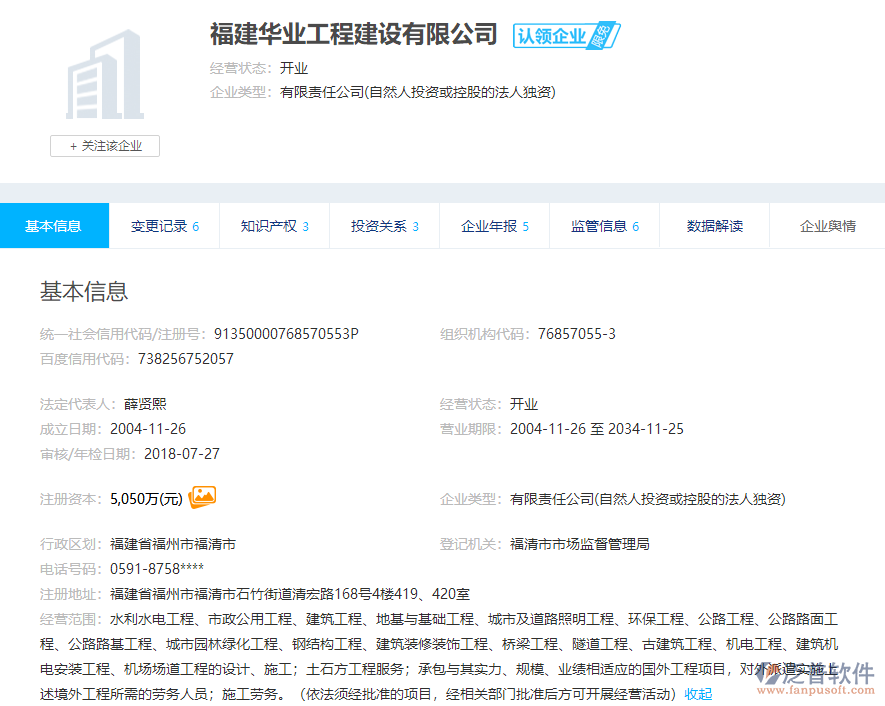
Task: Collapse business scope with 收起
Action: [698, 694]
